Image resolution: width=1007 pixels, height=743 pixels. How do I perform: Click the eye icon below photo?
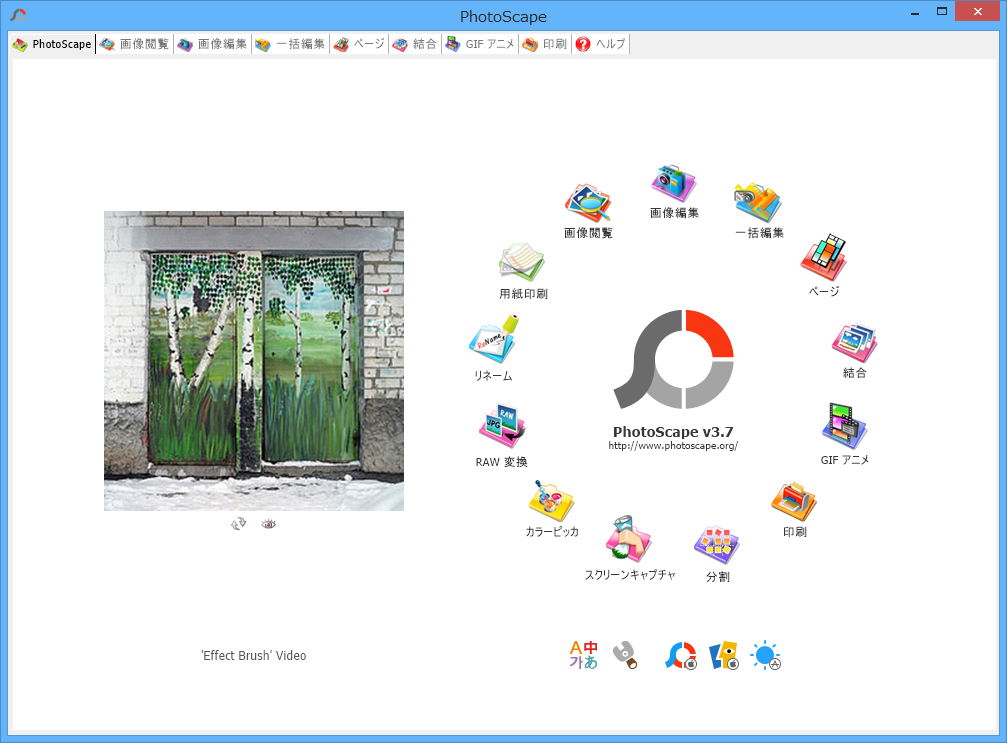point(268,524)
